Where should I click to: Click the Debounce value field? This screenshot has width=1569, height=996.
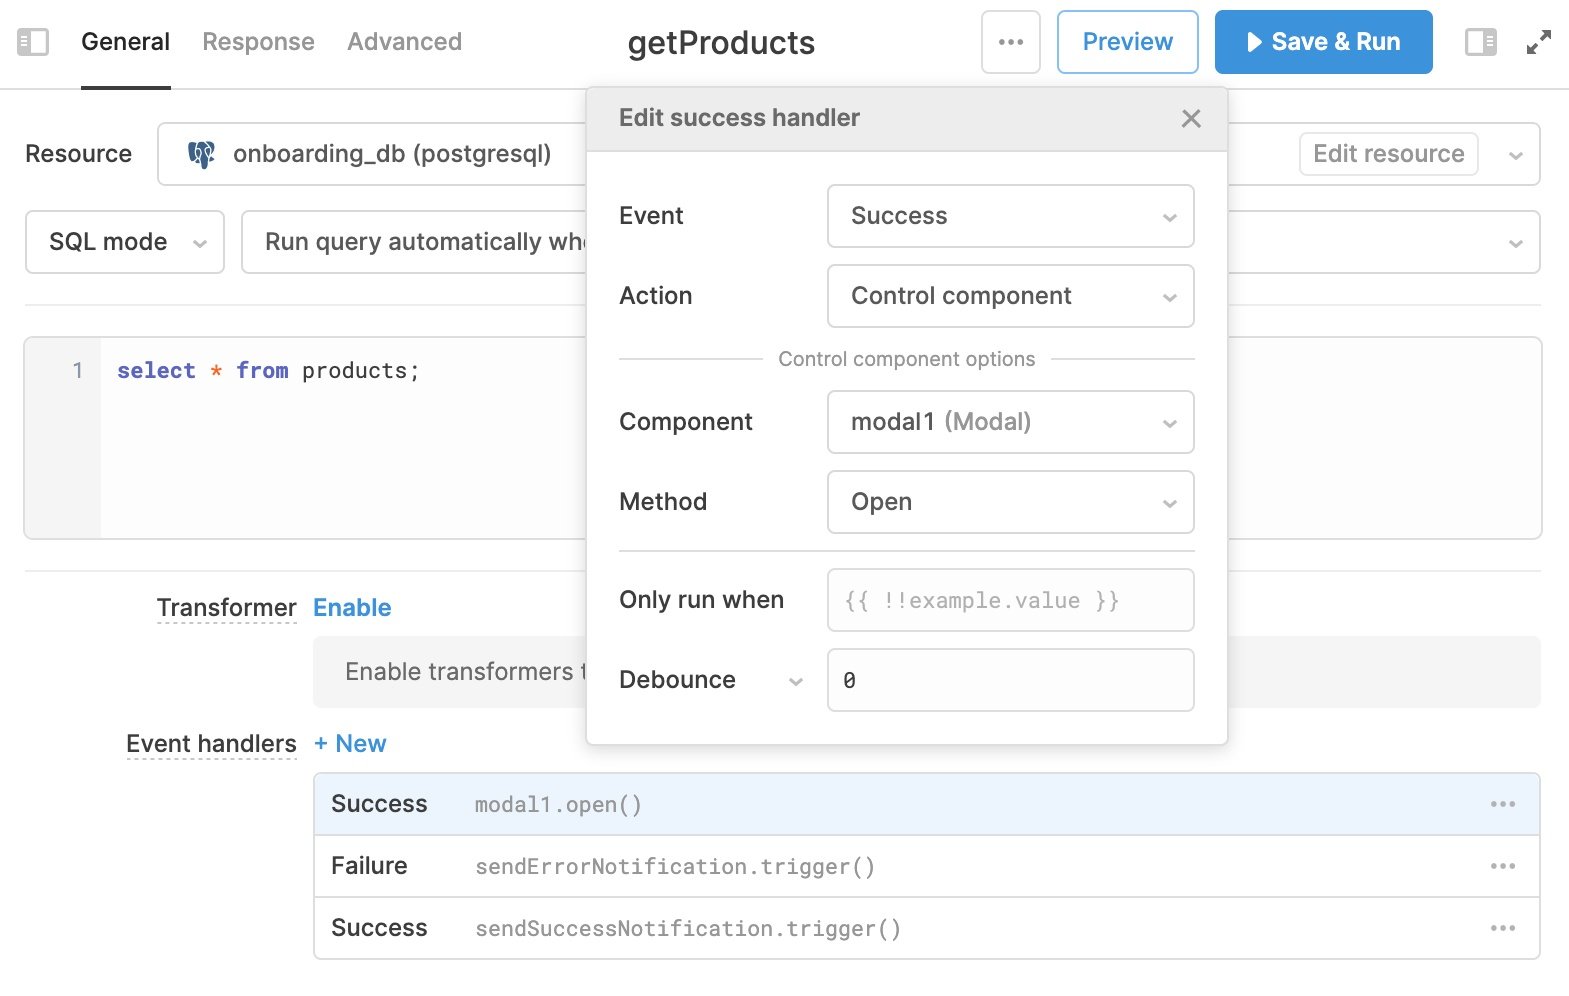click(x=1010, y=680)
